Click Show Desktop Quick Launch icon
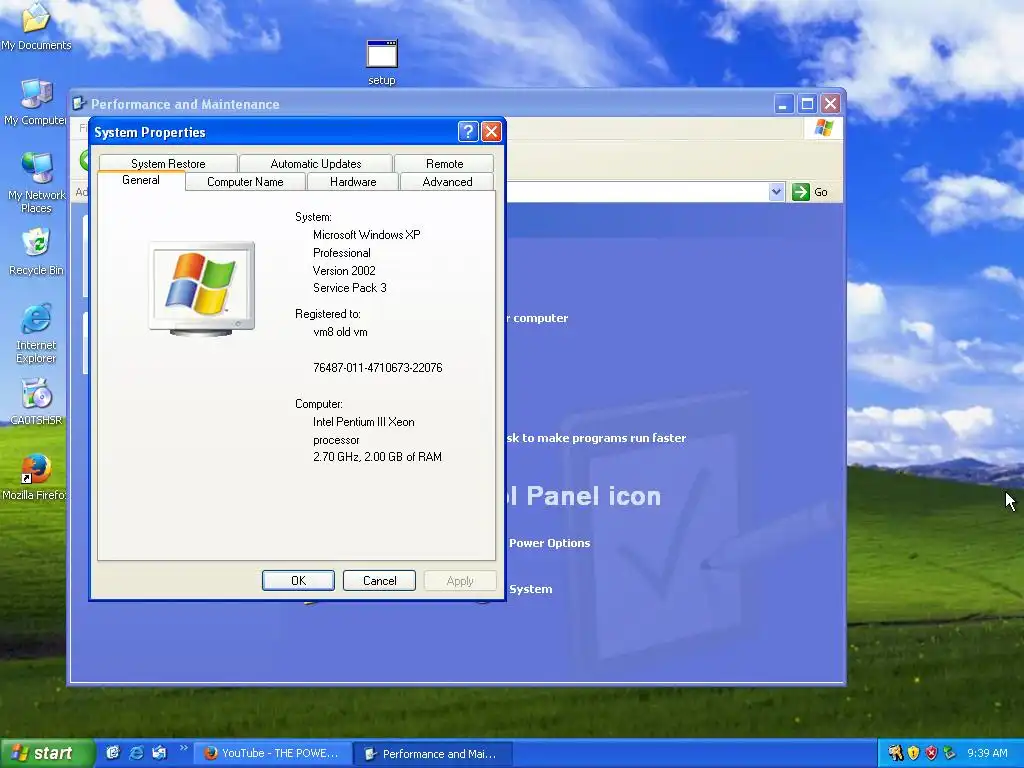 pyautogui.click(x=159, y=753)
